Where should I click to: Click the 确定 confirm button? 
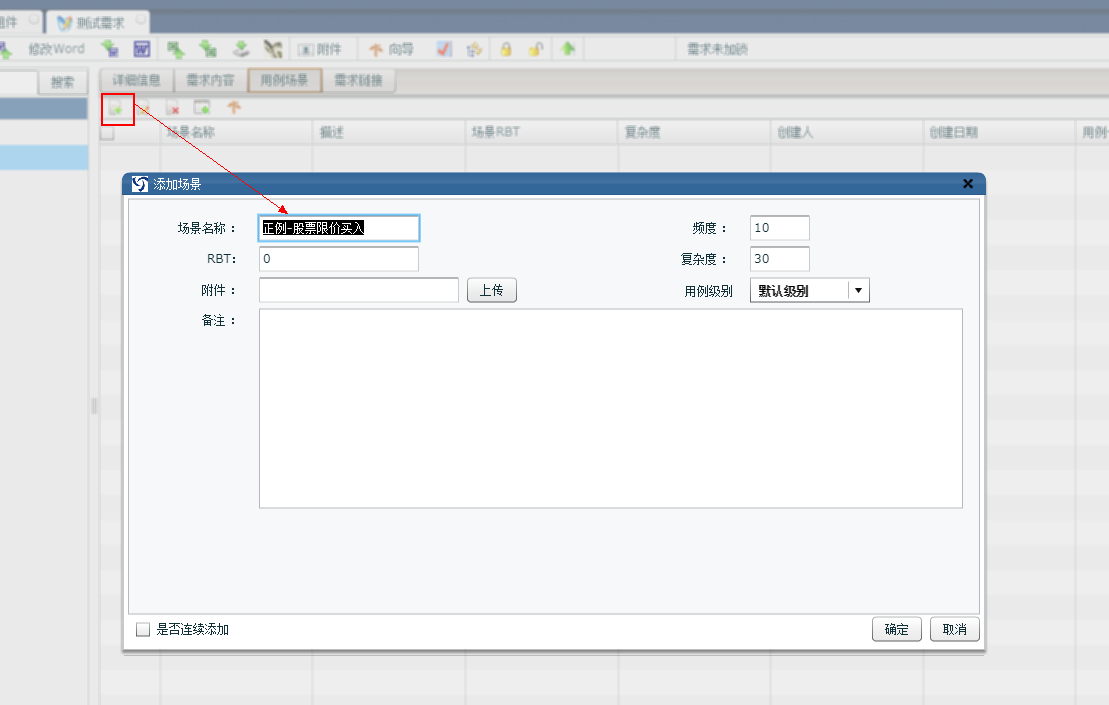point(896,629)
